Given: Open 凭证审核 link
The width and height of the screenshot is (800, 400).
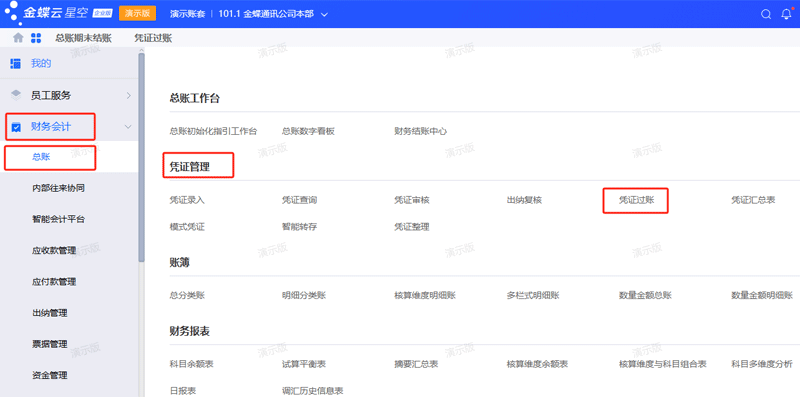Looking at the screenshot, I should click(411, 200).
